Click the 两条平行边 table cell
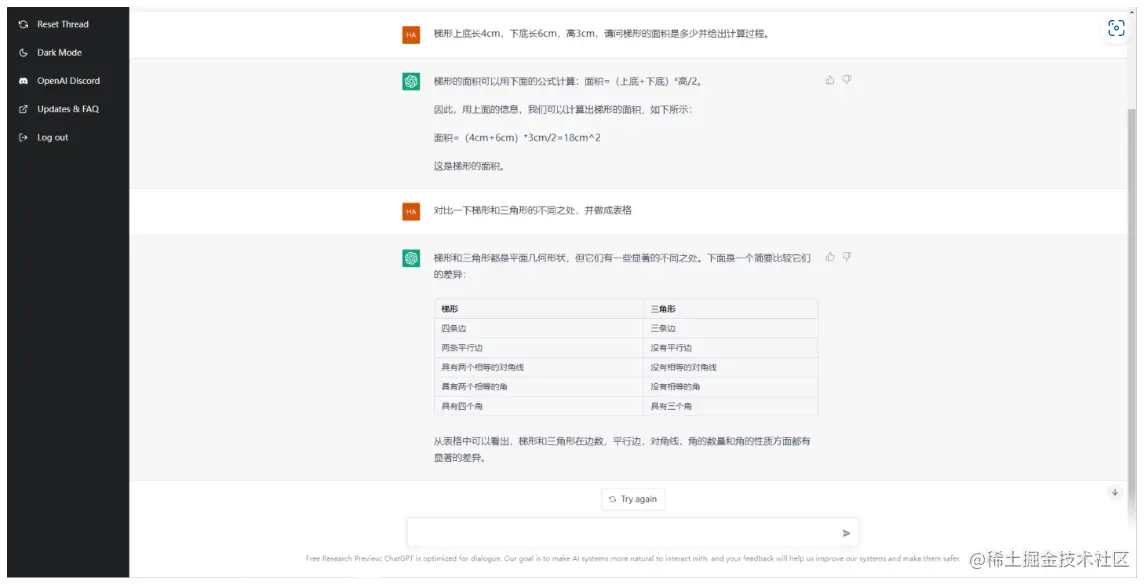 [x=538, y=348]
